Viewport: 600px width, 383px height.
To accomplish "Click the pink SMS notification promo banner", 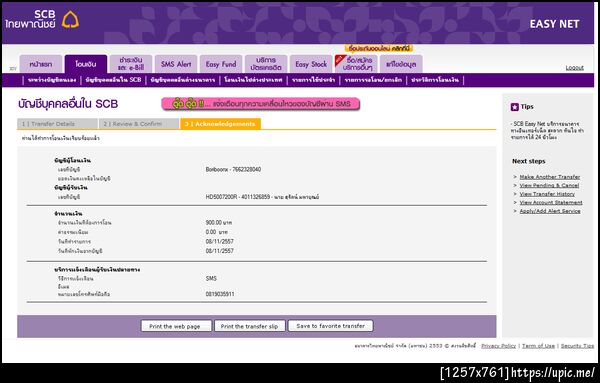I will coord(261,104).
